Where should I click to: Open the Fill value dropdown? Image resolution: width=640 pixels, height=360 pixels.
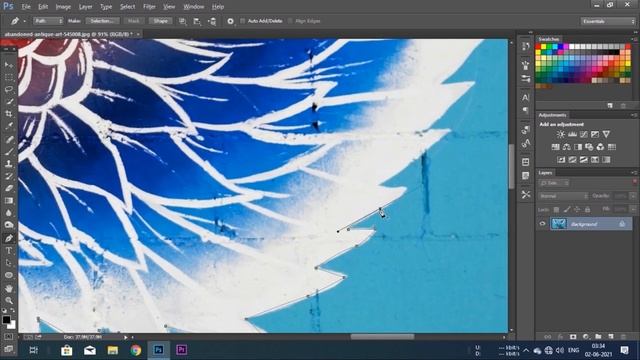click(633, 209)
